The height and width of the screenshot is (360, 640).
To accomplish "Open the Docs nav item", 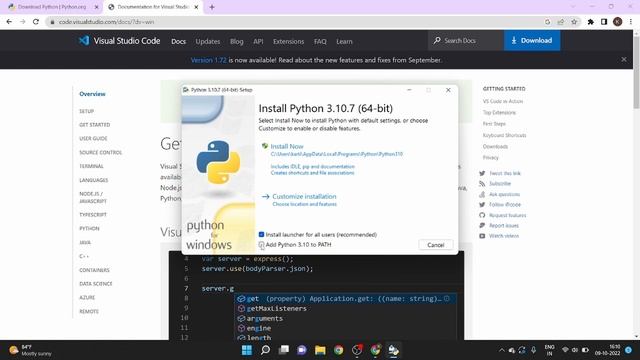I will pos(178,41).
